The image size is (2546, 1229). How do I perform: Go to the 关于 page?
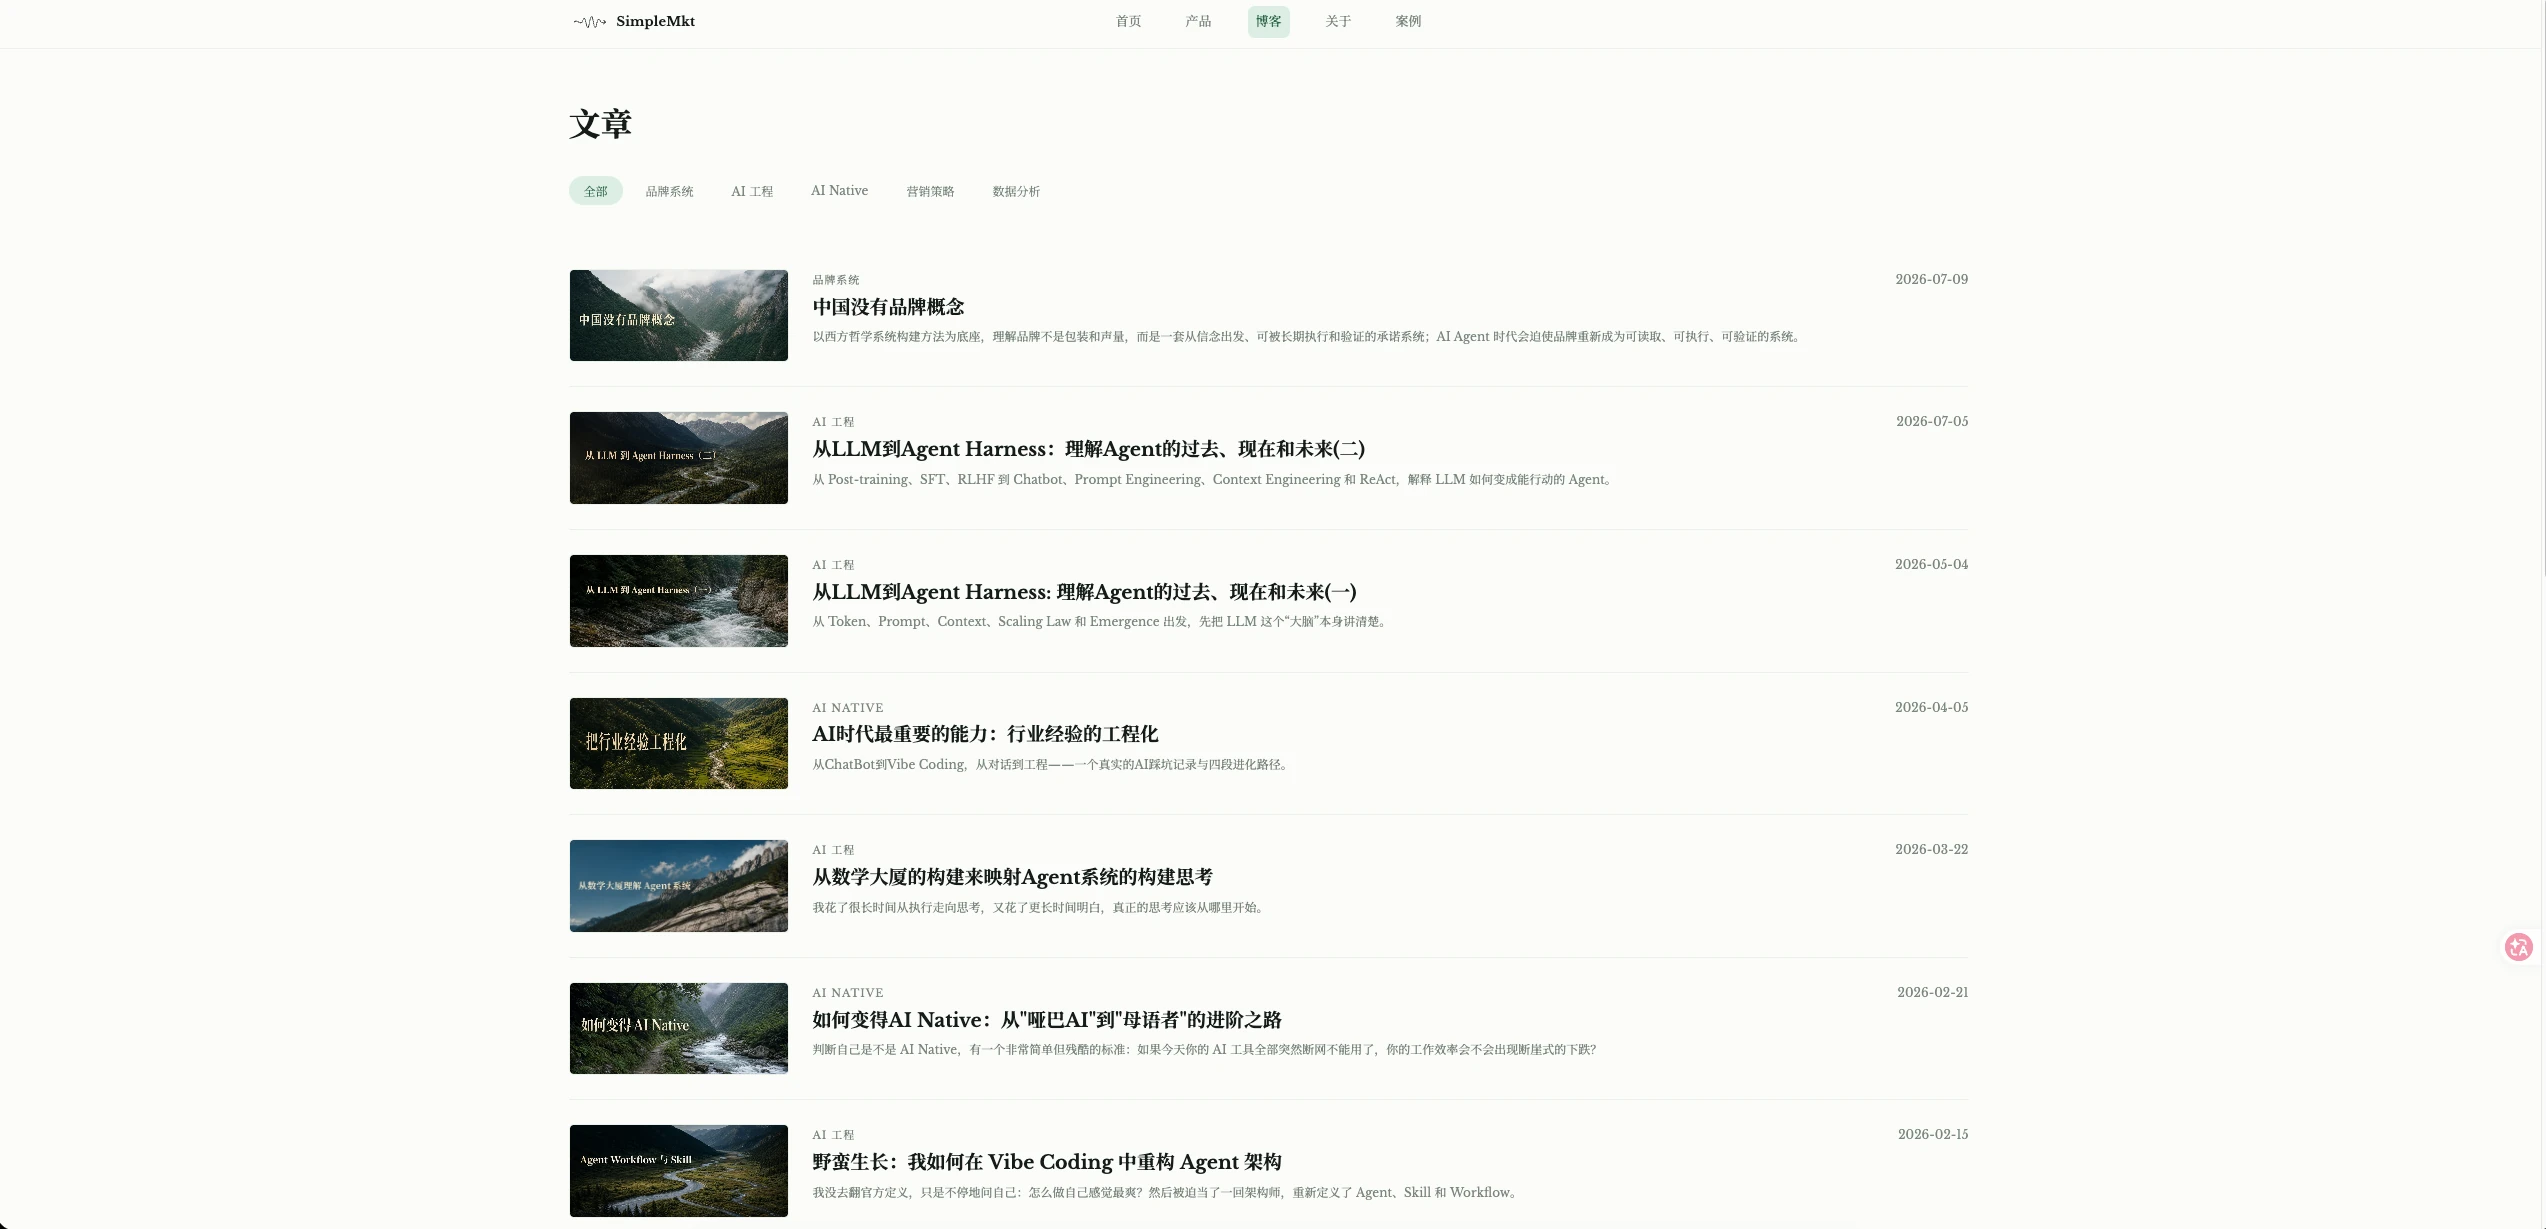tap(1338, 21)
